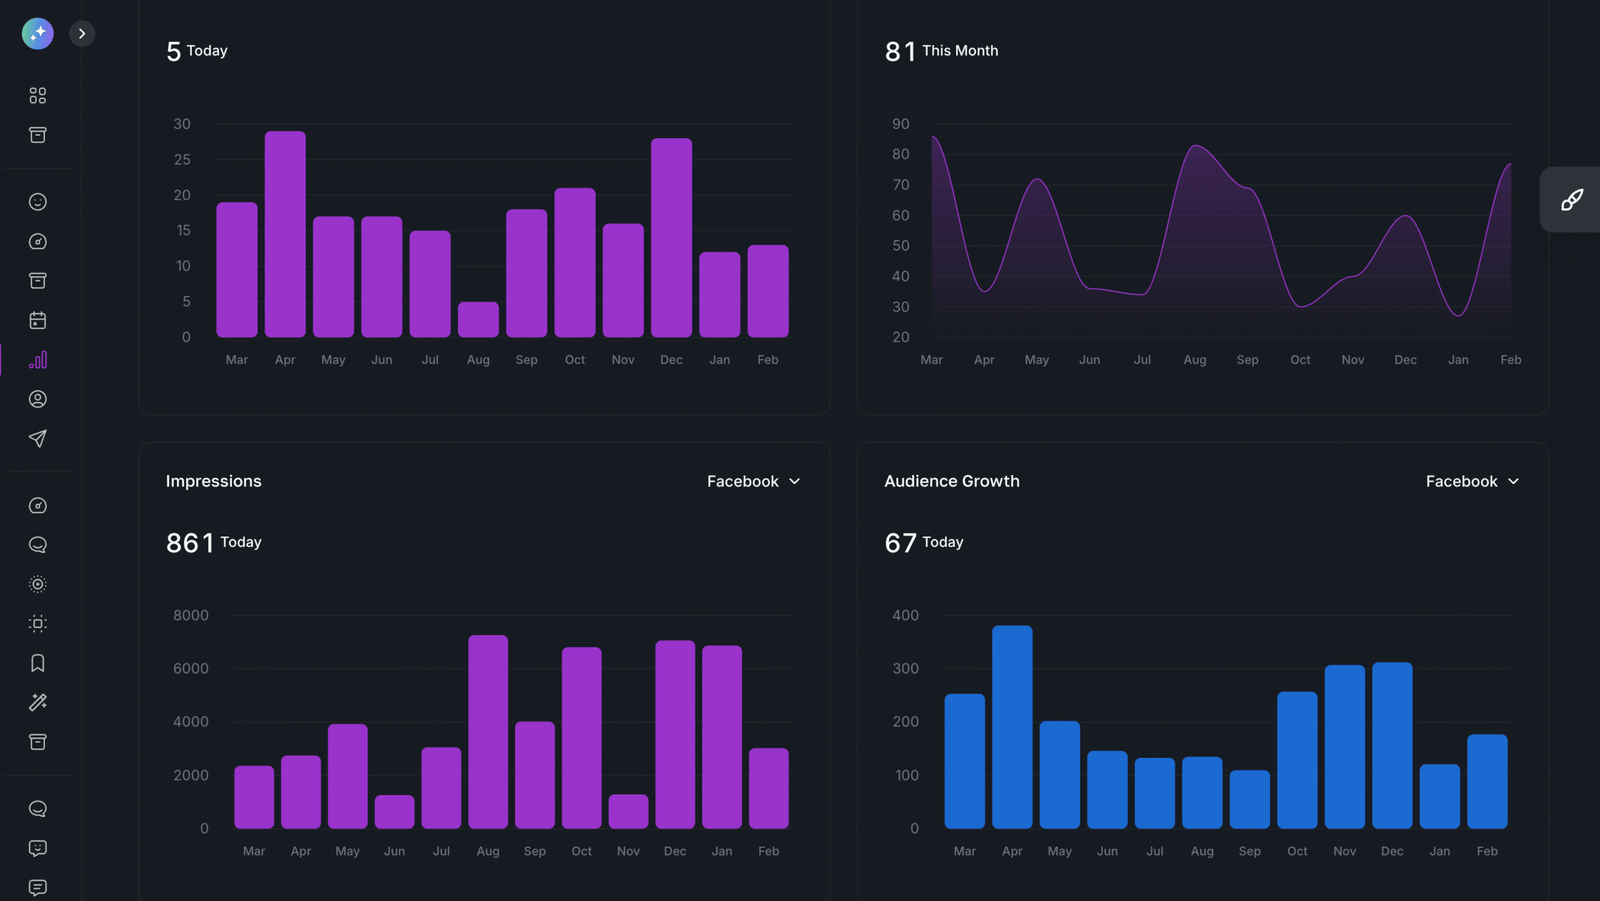Open the bookmark icon in sidebar
1600x901 pixels.
(x=38, y=663)
